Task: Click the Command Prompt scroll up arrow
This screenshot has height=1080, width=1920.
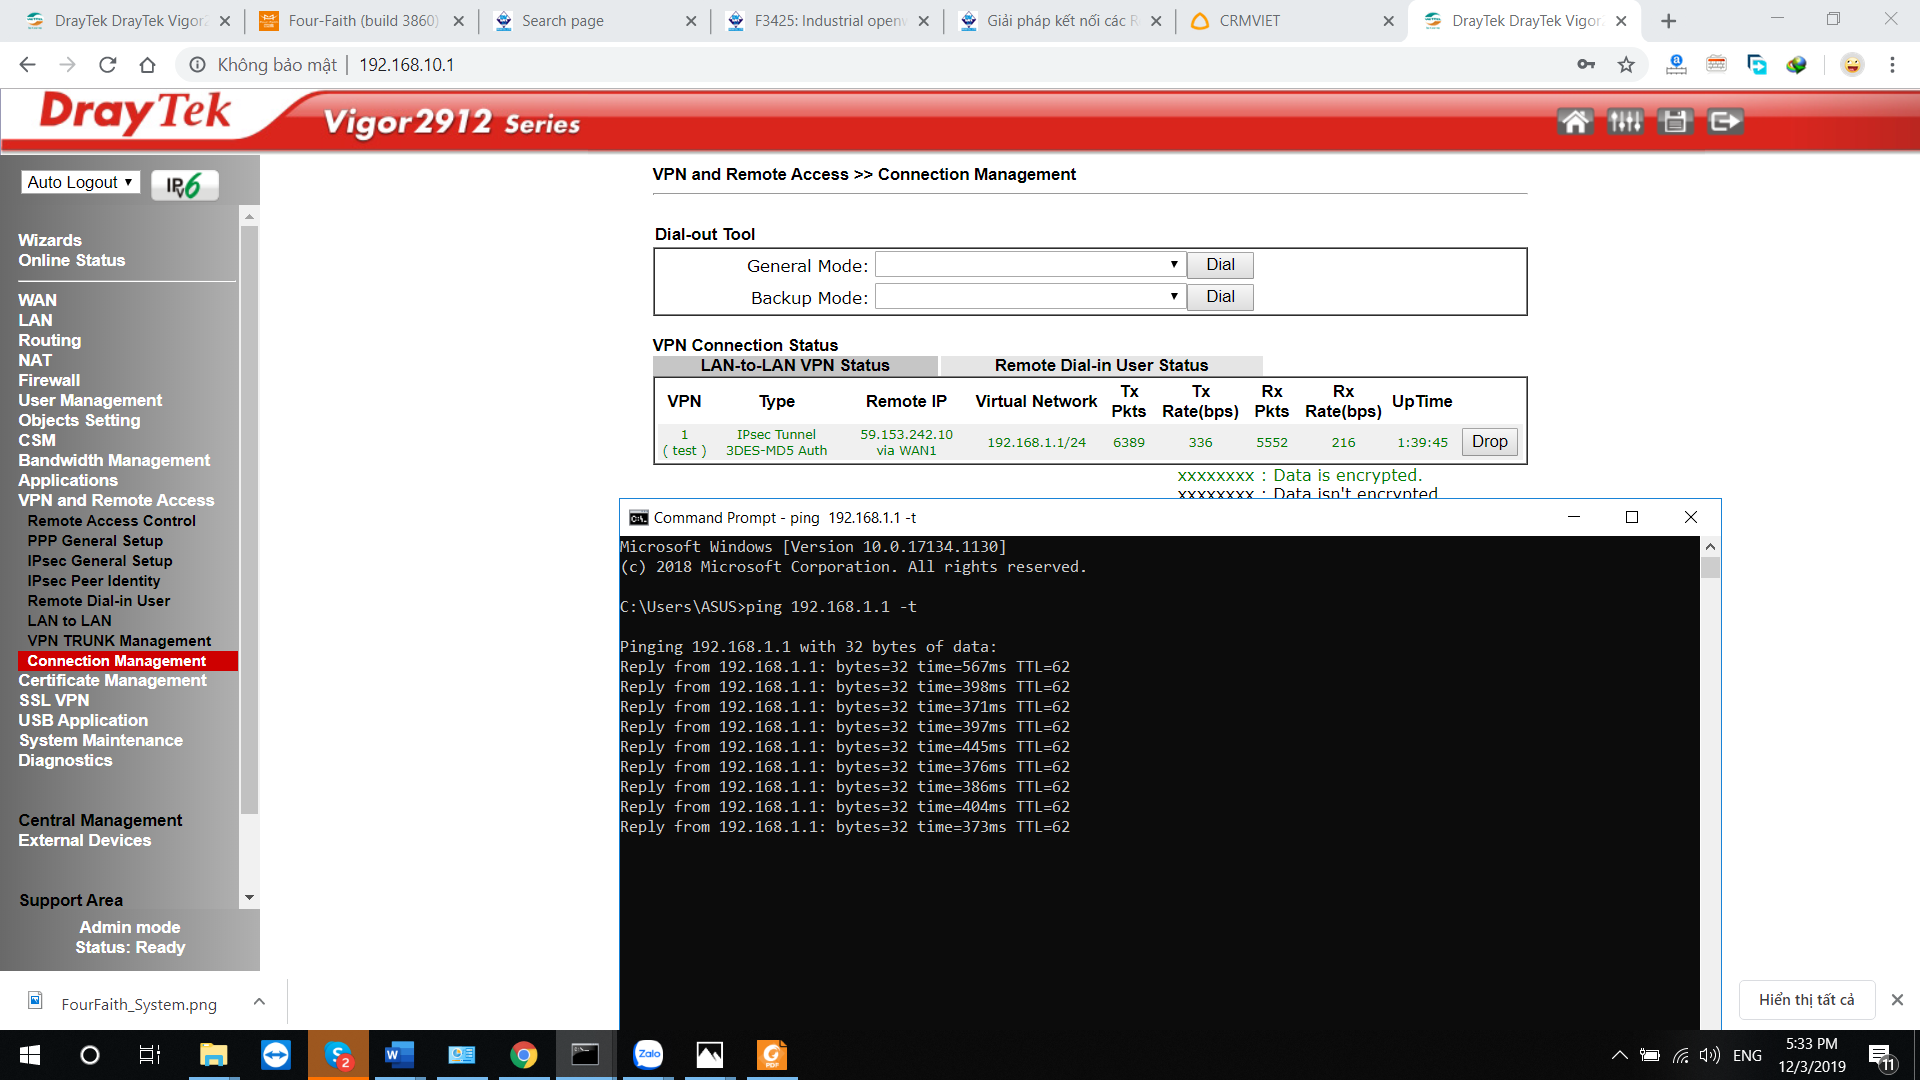Action: click(x=1710, y=546)
